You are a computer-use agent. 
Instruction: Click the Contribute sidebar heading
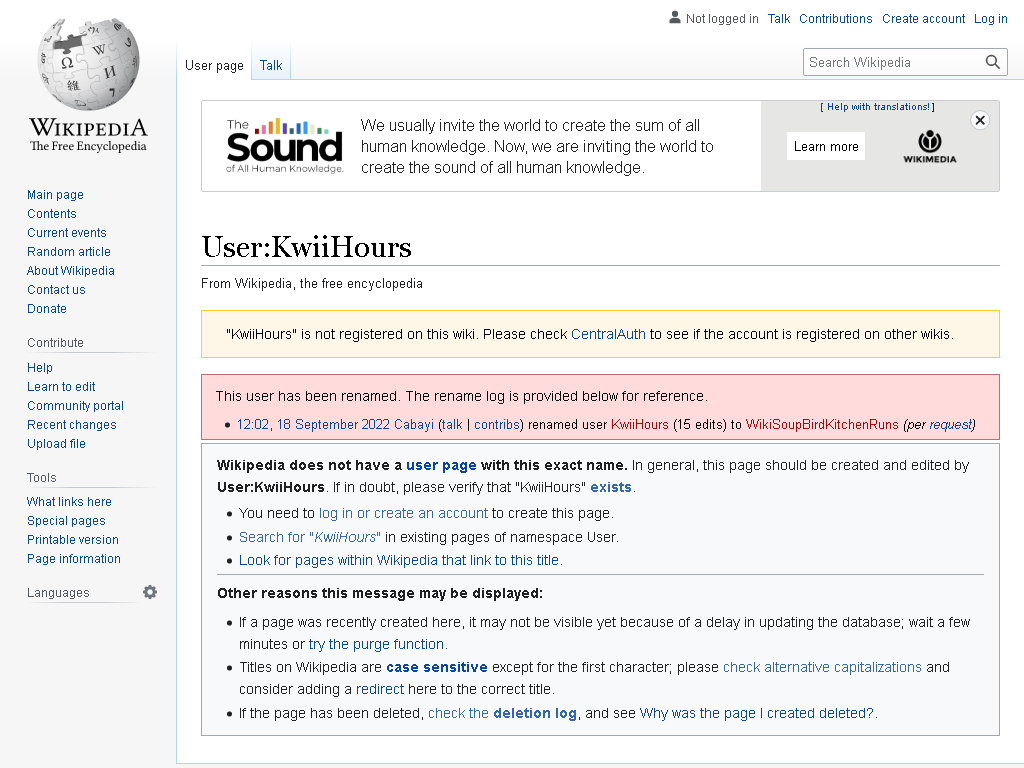click(56, 342)
